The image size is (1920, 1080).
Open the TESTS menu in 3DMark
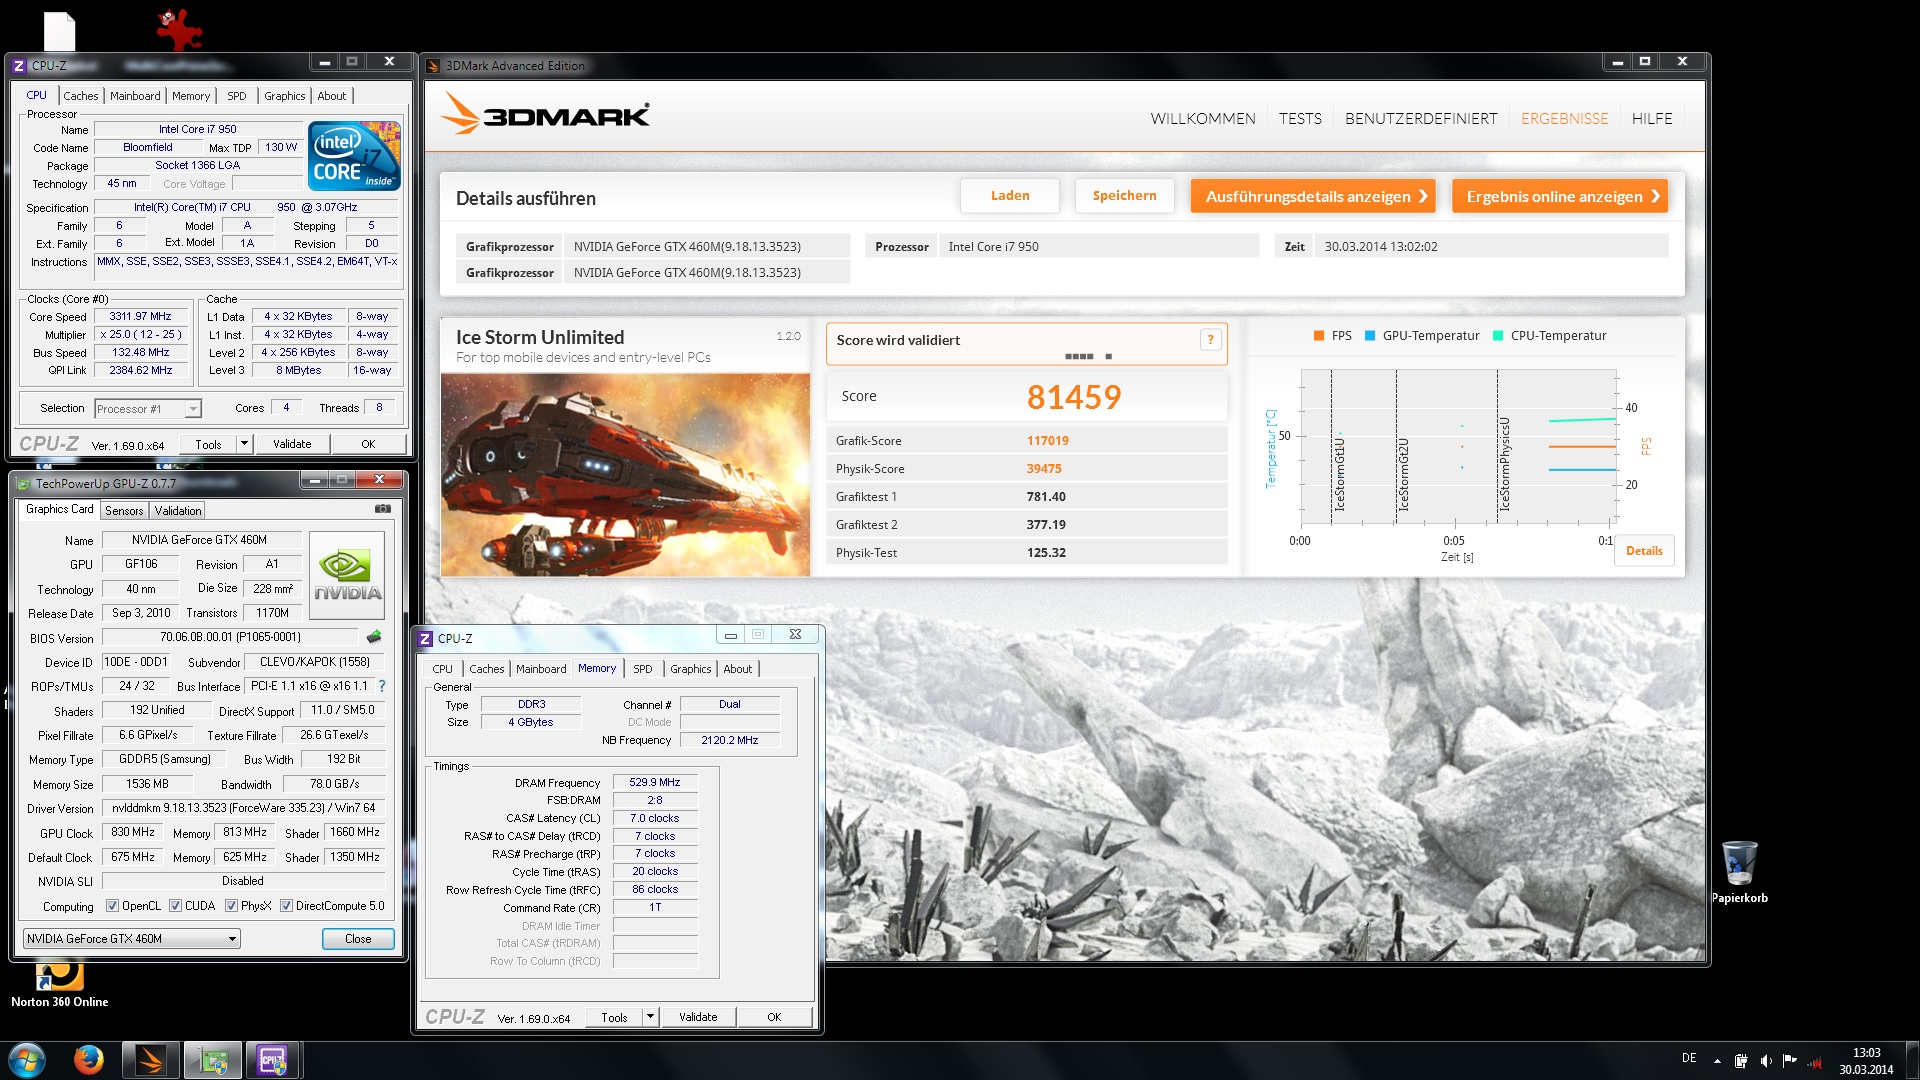(1300, 118)
